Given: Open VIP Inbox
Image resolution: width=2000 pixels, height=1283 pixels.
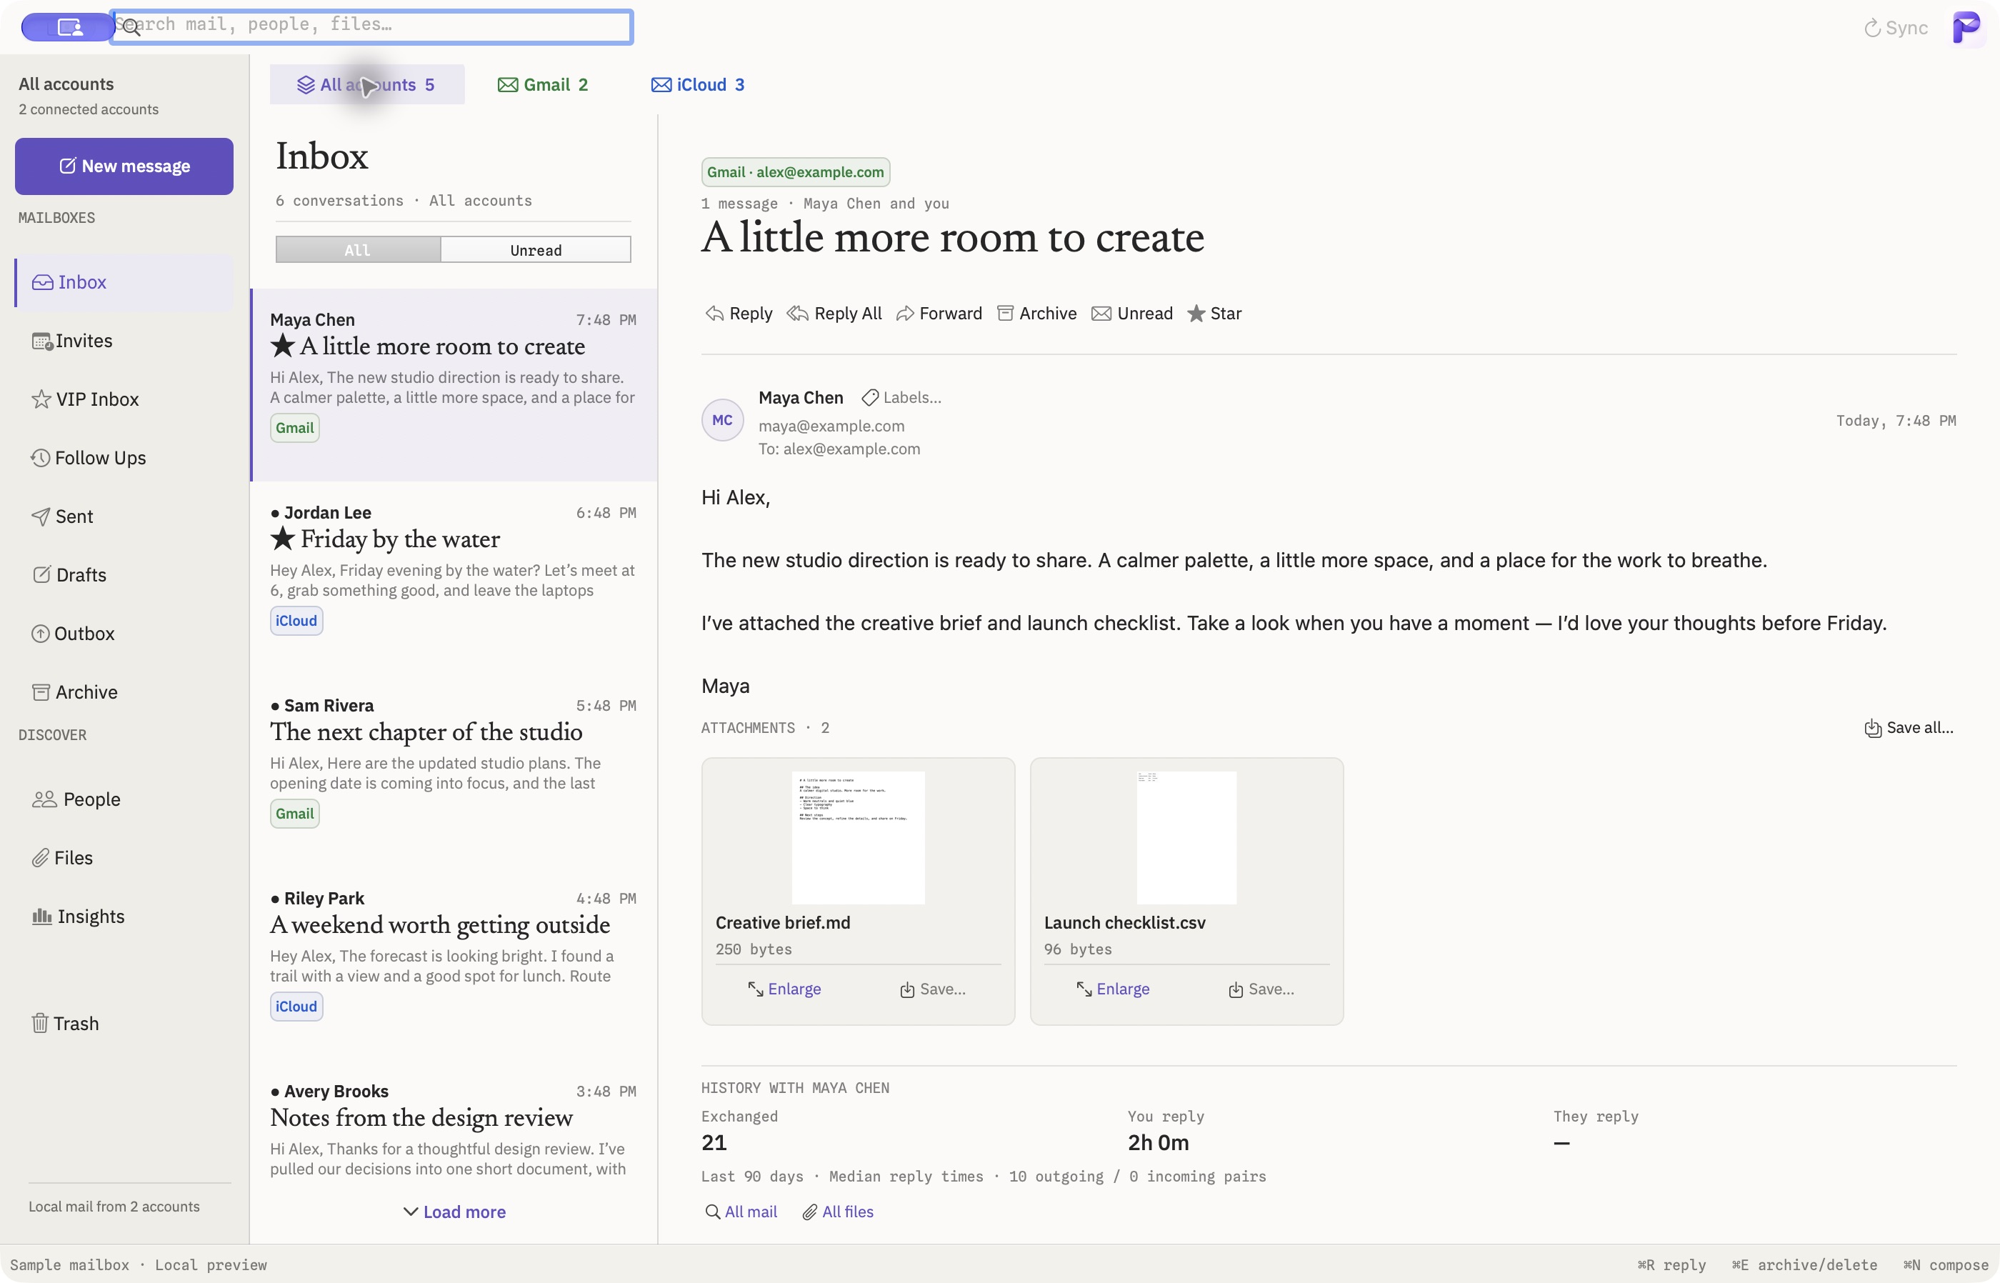Looking at the screenshot, I should tap(124, 399).
